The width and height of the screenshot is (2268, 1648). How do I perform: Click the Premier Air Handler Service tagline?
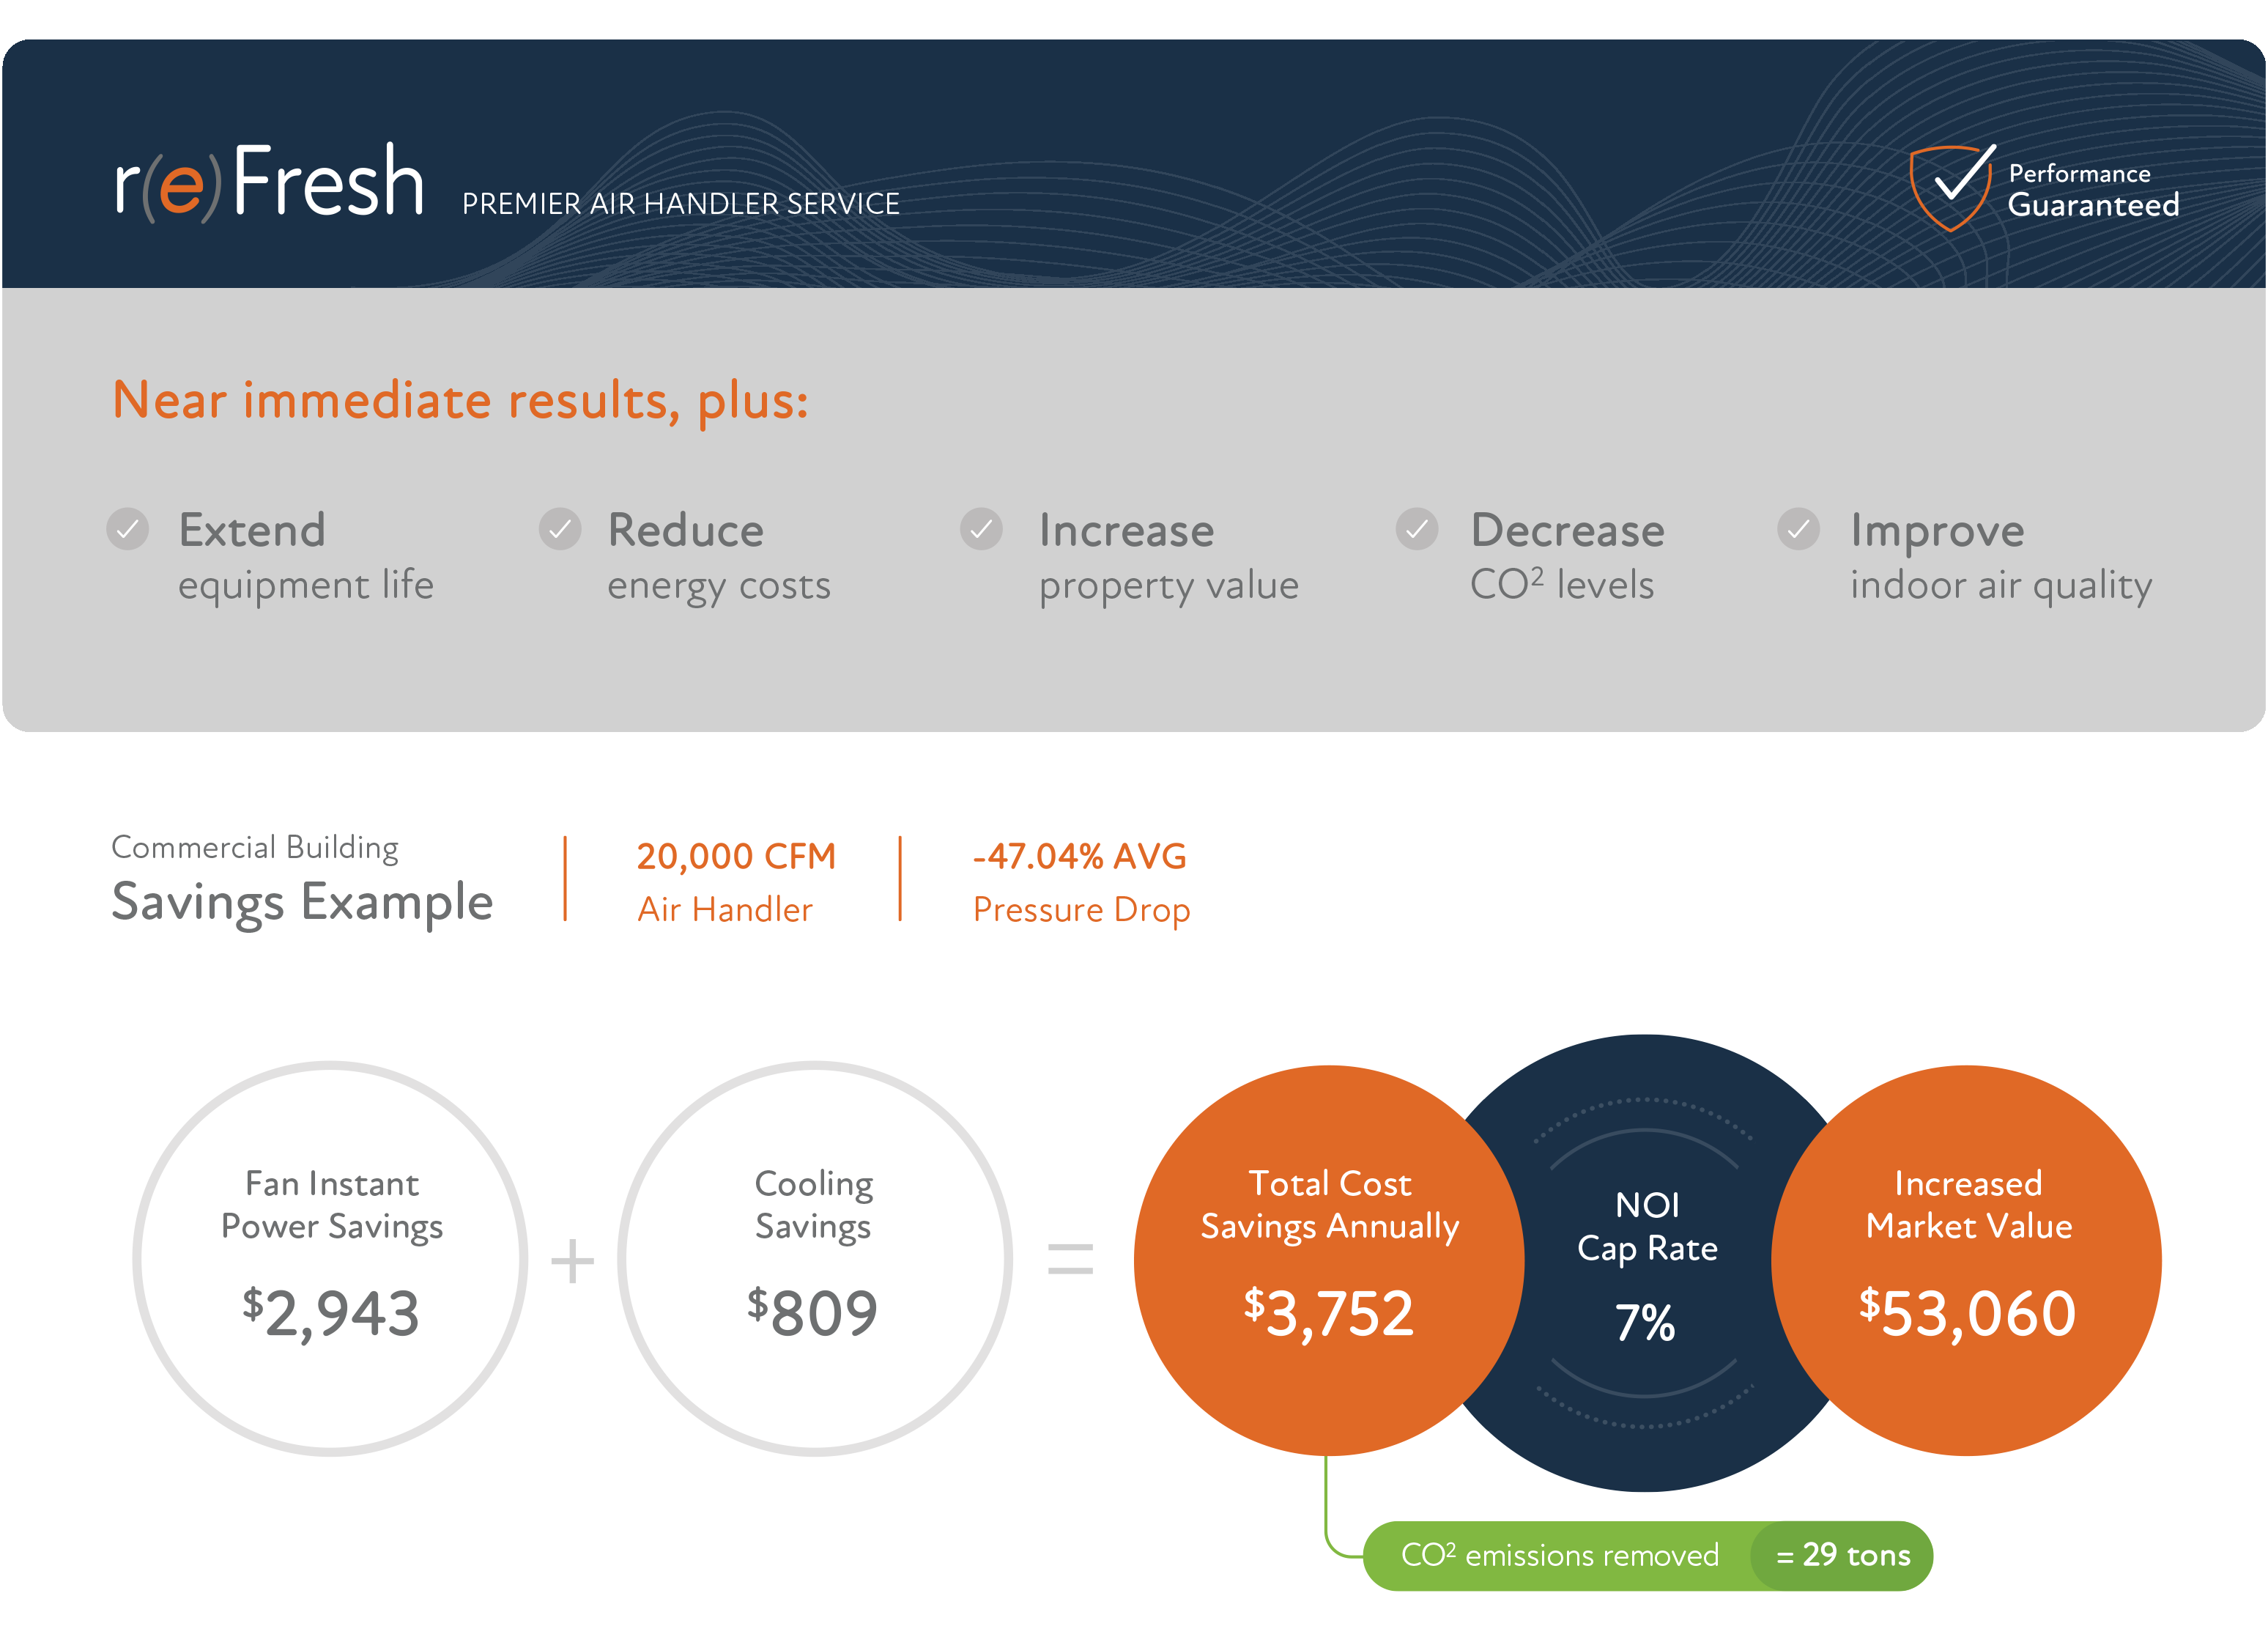tap(680, 204)
